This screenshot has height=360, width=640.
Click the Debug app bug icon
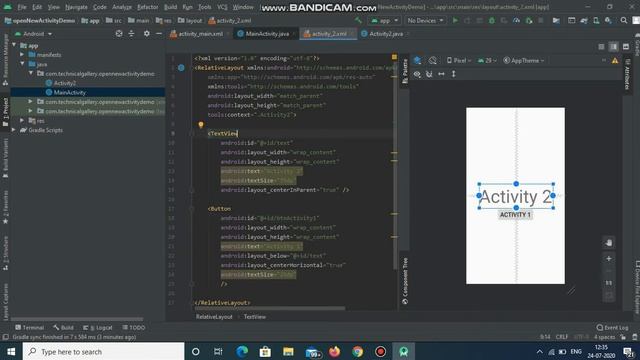(x=492, y=20)
